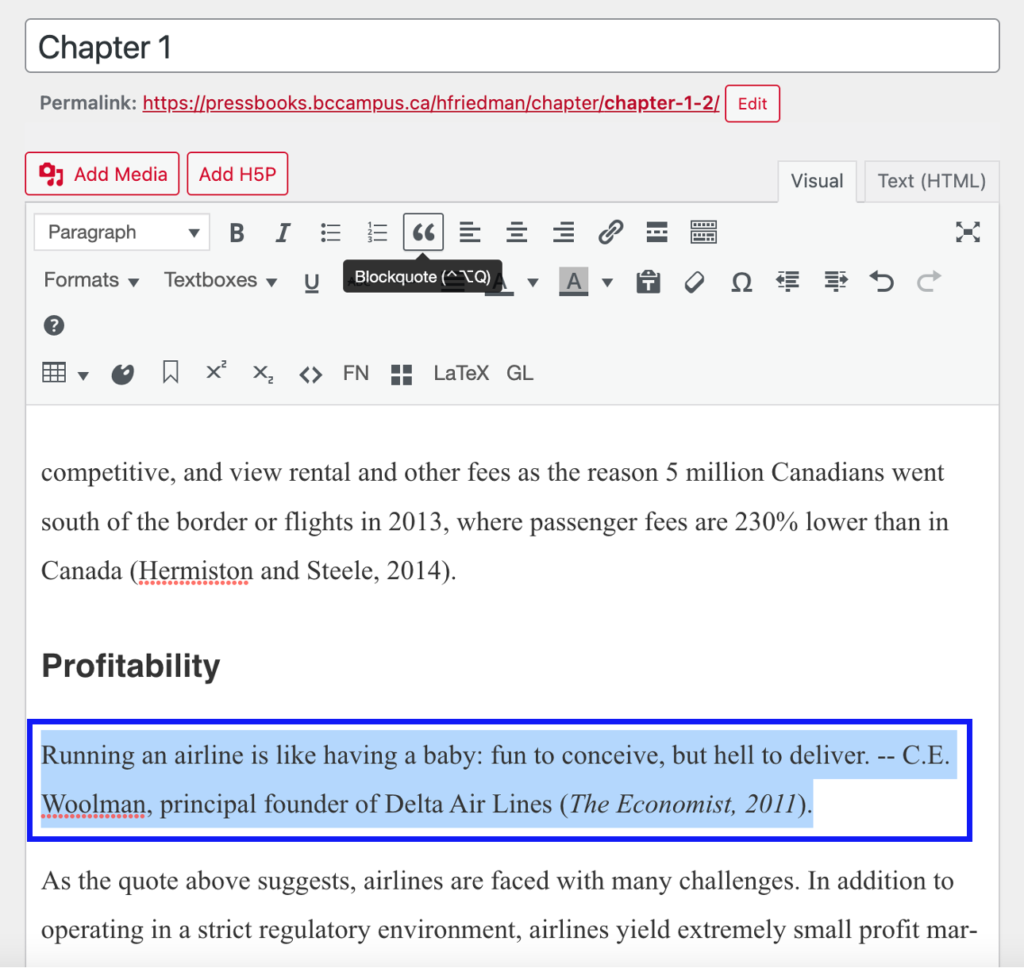
Task: Open the chapter permalink URL
Action: pos(430,103)
